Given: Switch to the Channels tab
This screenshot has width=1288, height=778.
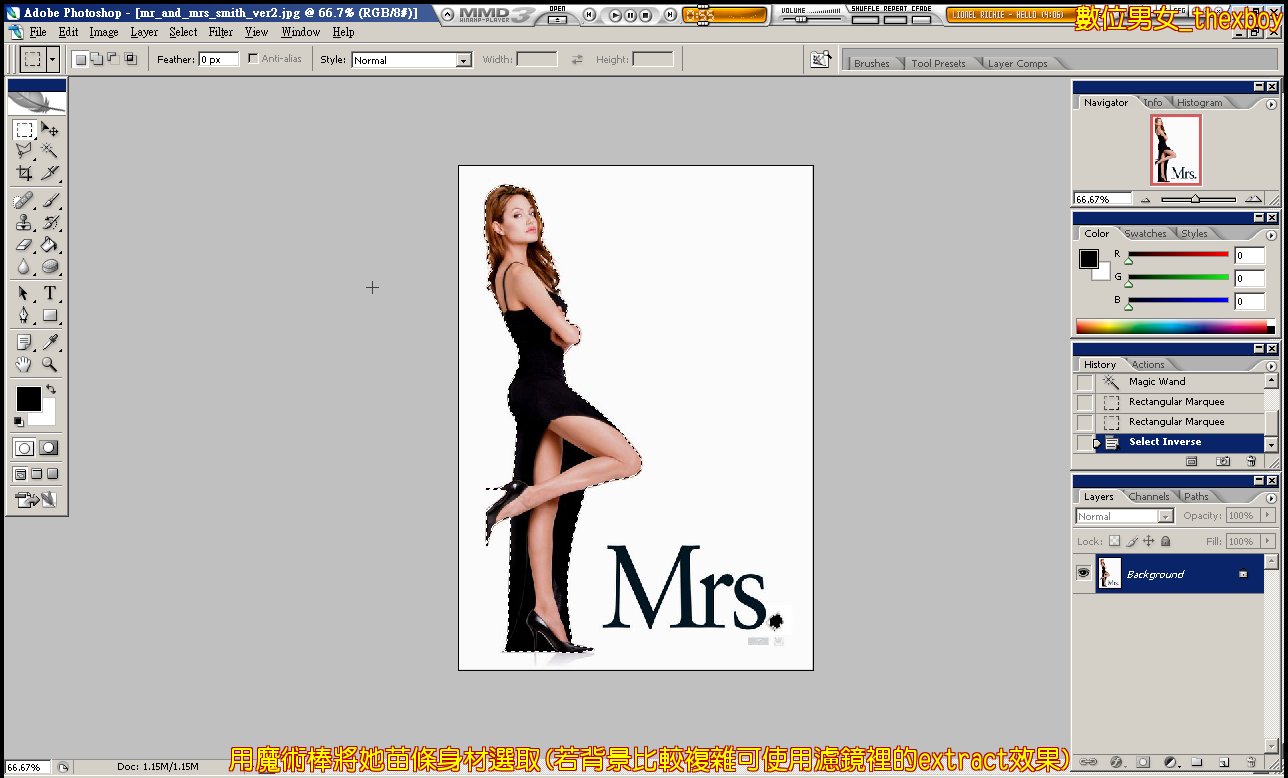Looking at the screenshot, I should point(1148,496).
